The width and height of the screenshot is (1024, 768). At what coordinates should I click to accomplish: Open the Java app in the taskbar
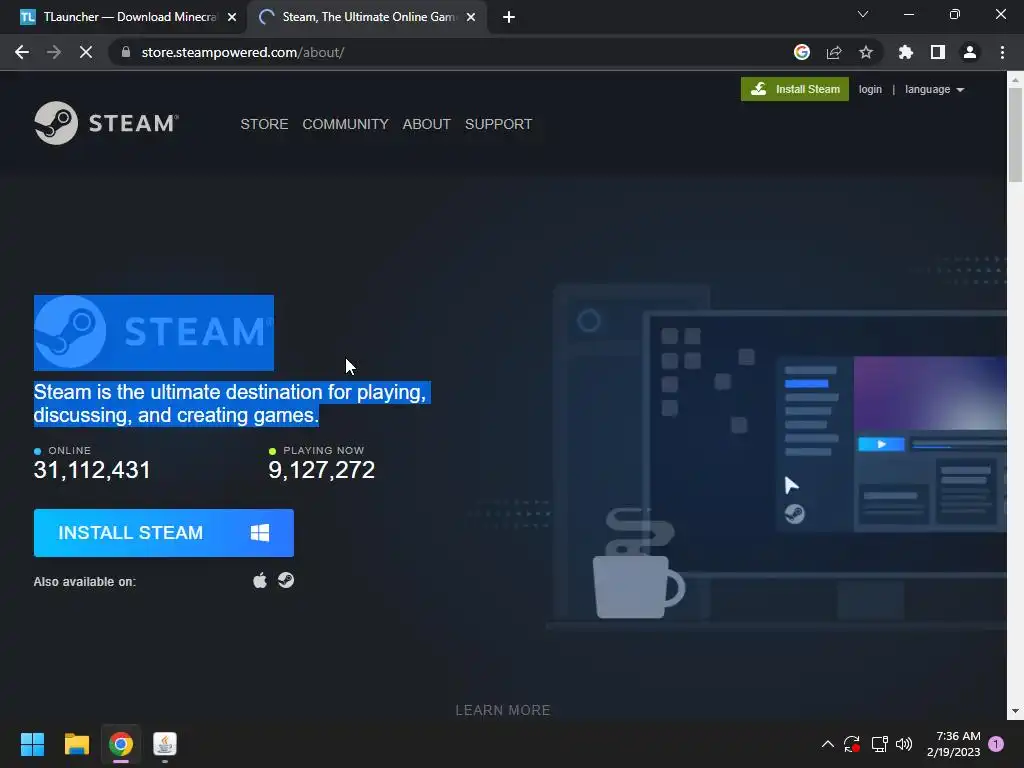tap(165, 744)
